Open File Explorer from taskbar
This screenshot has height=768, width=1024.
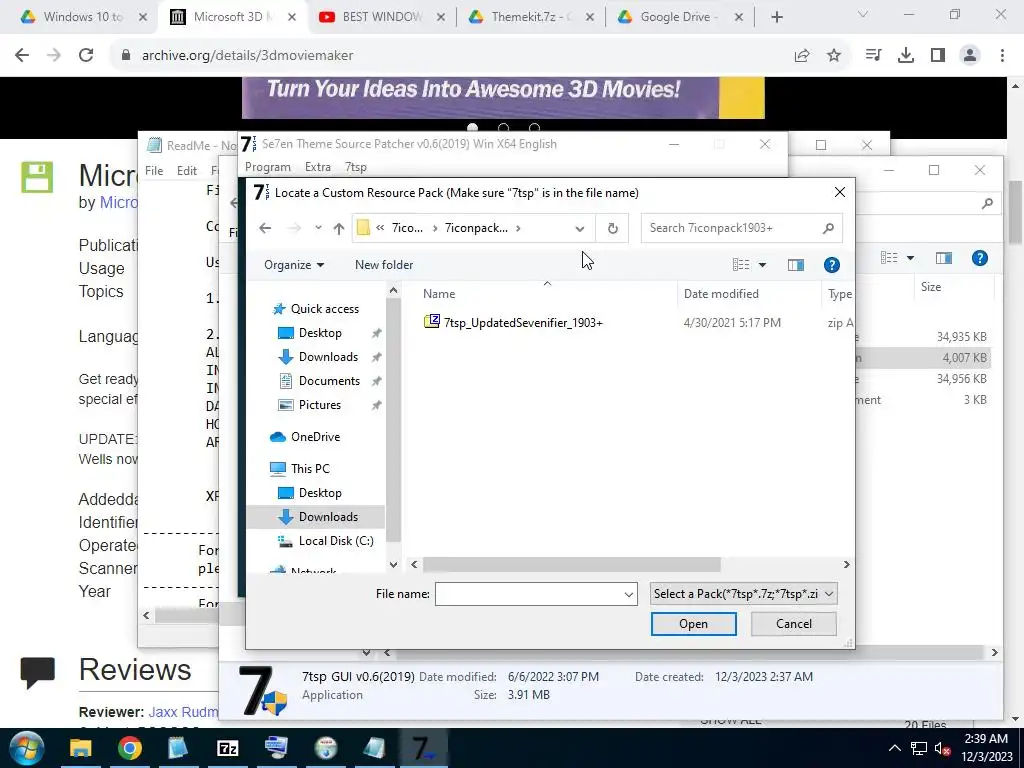81,748
